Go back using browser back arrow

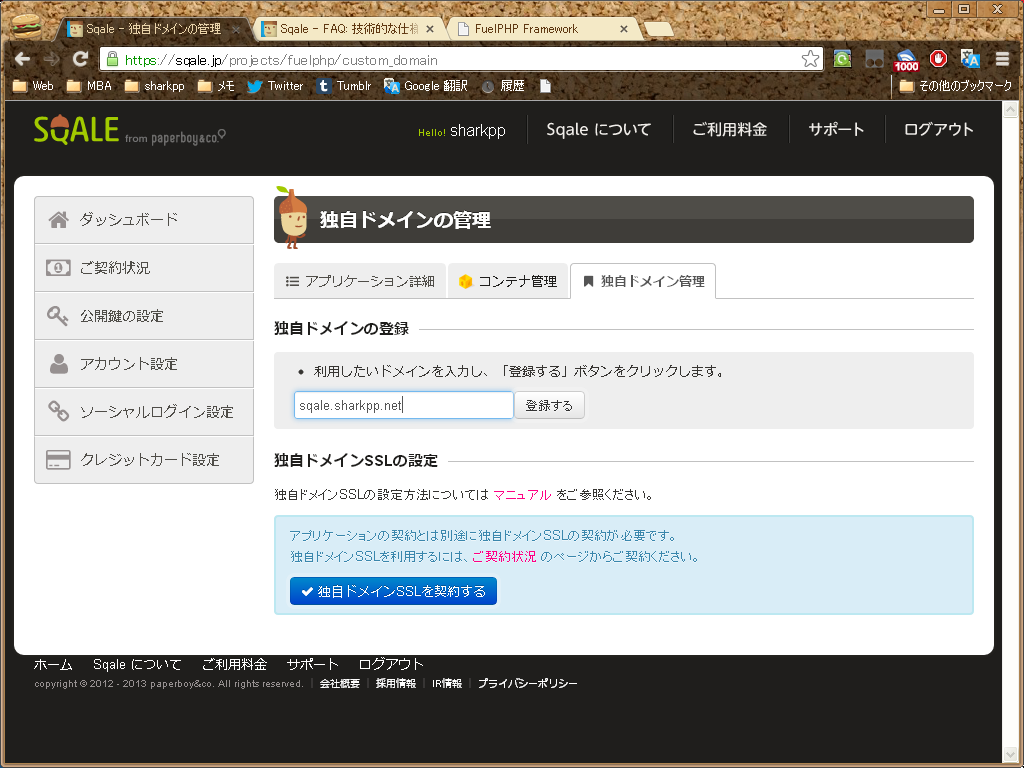23,59
